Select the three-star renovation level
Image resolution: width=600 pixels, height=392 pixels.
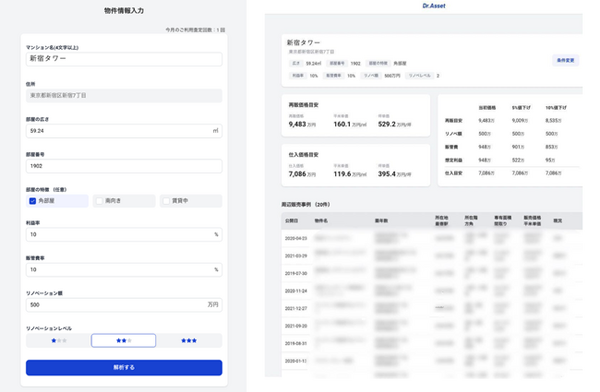click(189, 340)
